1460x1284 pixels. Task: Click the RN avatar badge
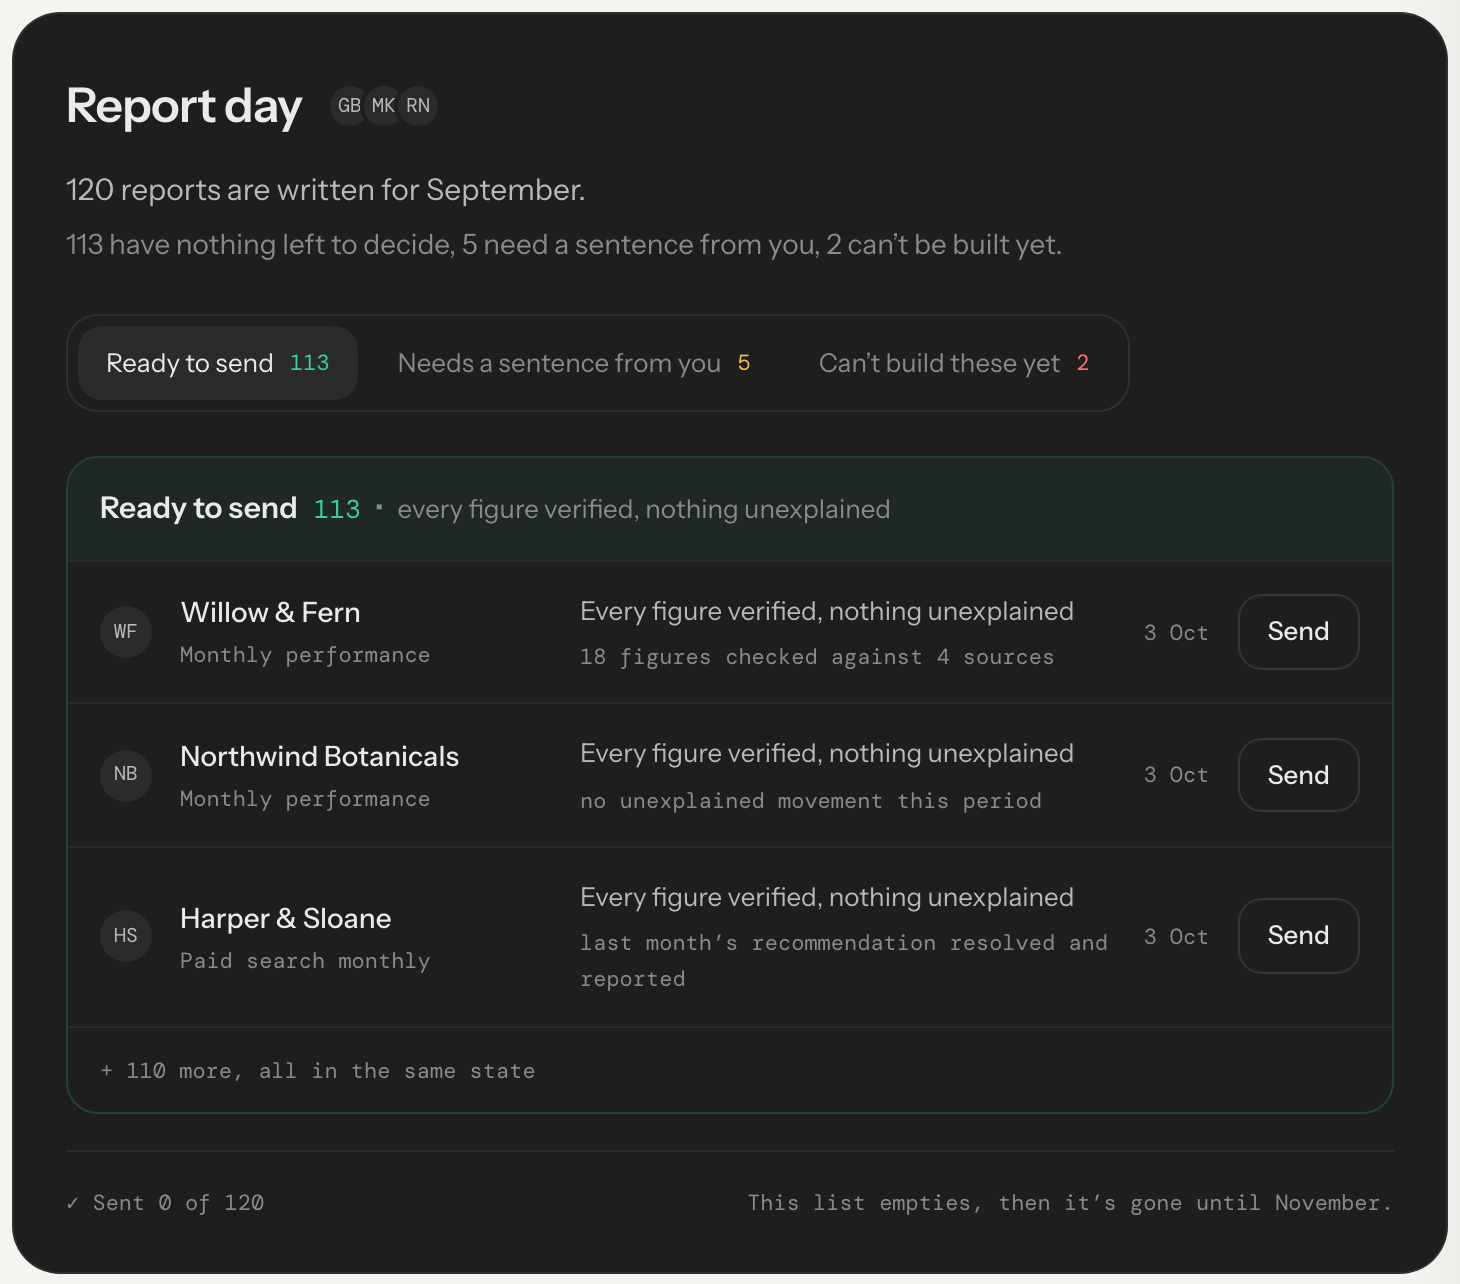[x=418, y=106]
